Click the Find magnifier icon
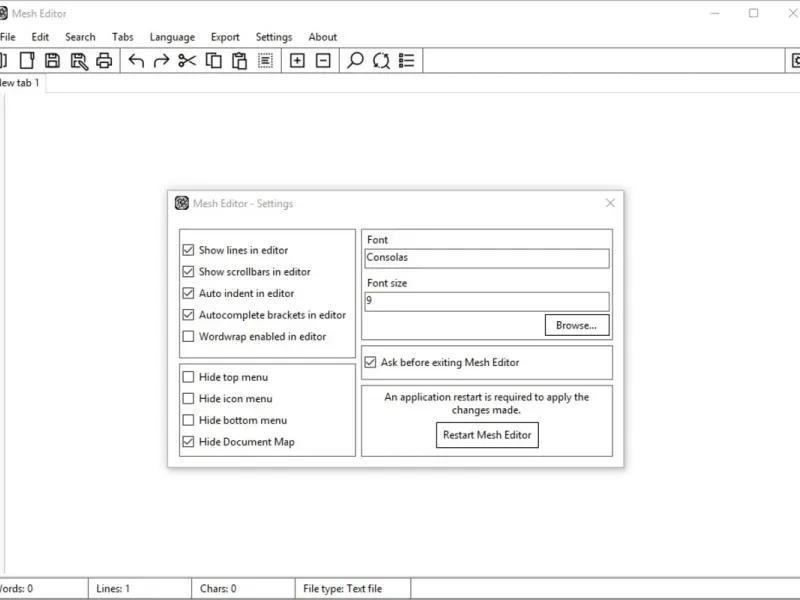 [355, 60]
